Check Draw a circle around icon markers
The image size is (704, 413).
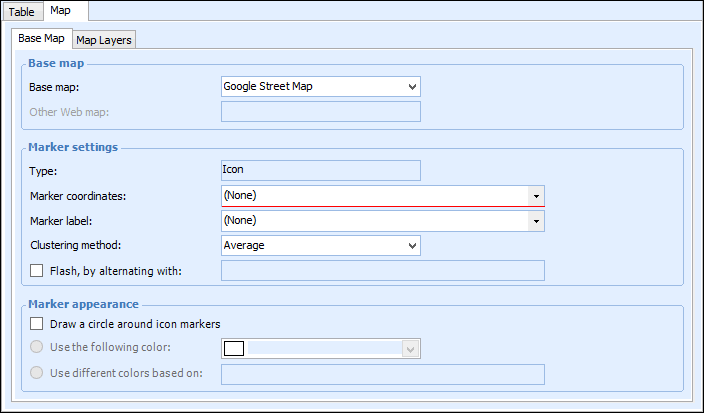tap(37, 324)
